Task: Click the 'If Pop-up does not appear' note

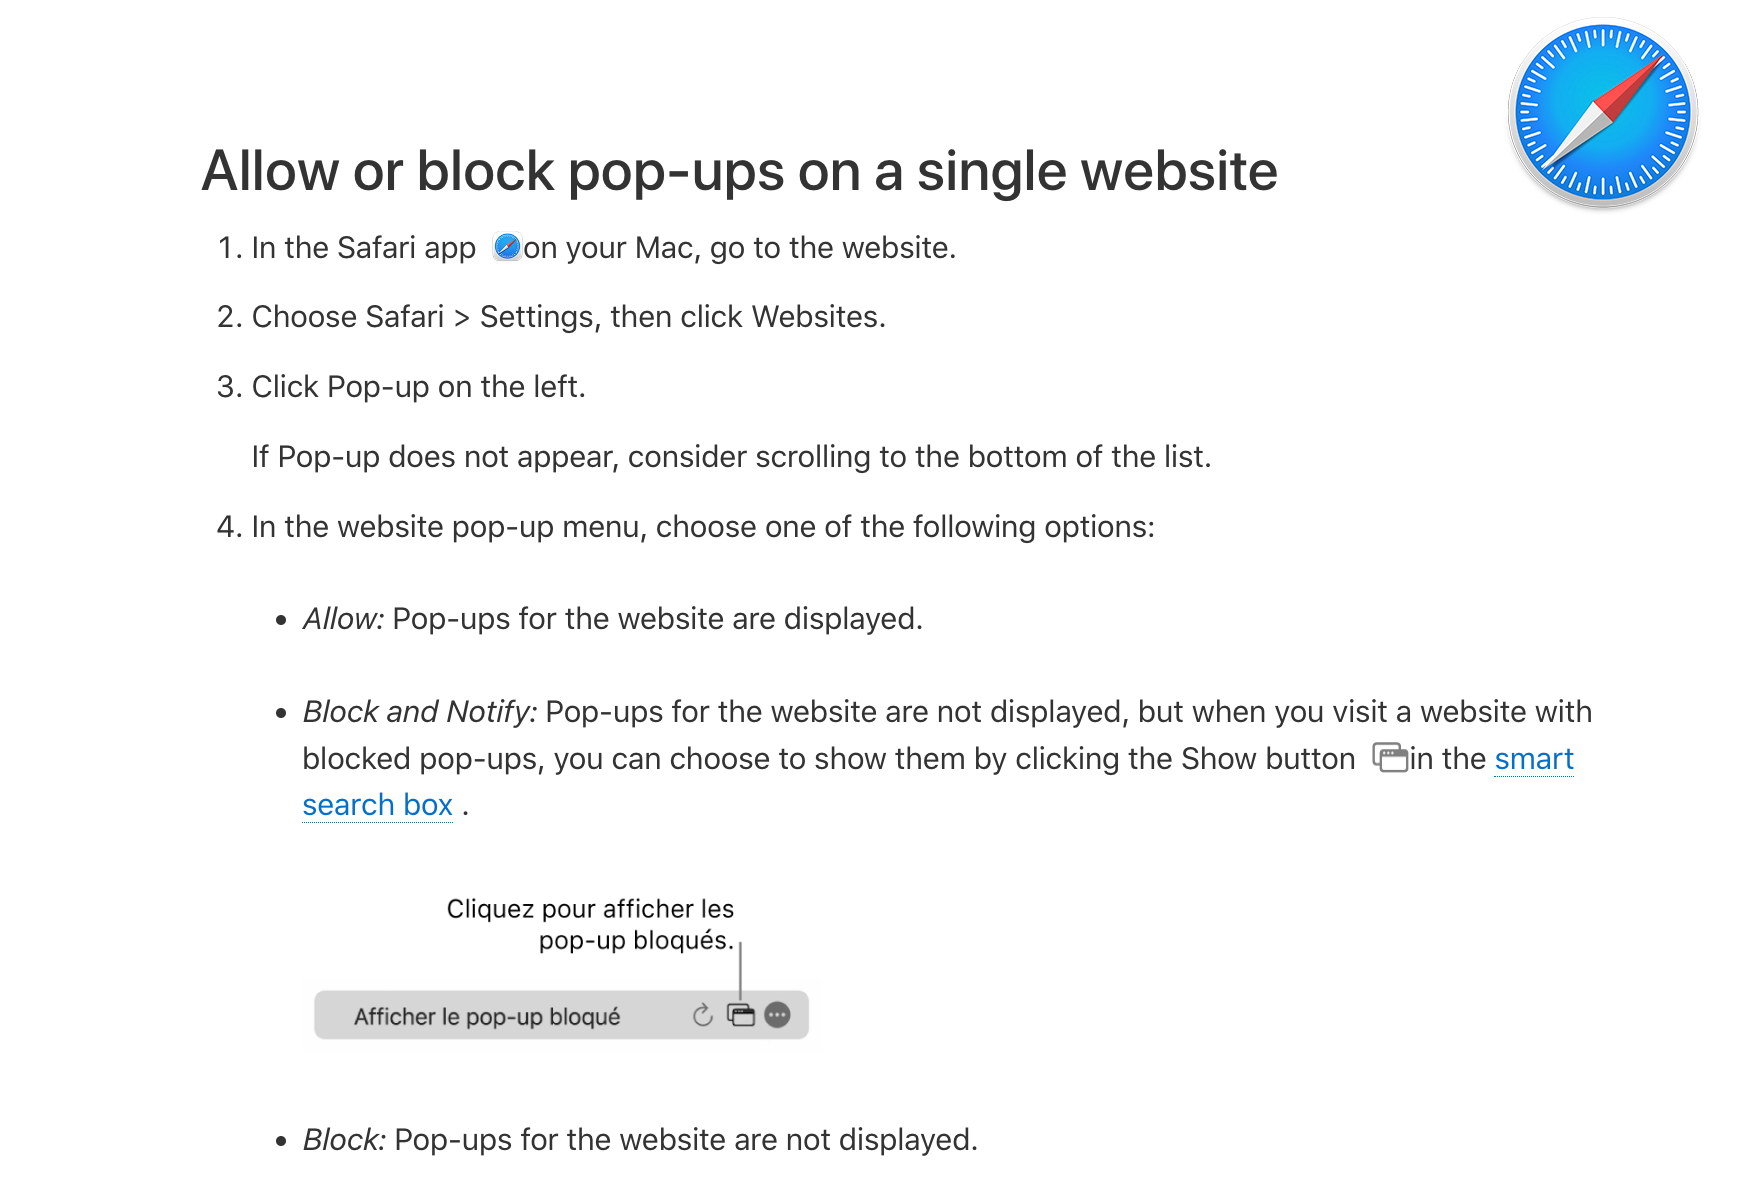Action: tap(731, 457)
